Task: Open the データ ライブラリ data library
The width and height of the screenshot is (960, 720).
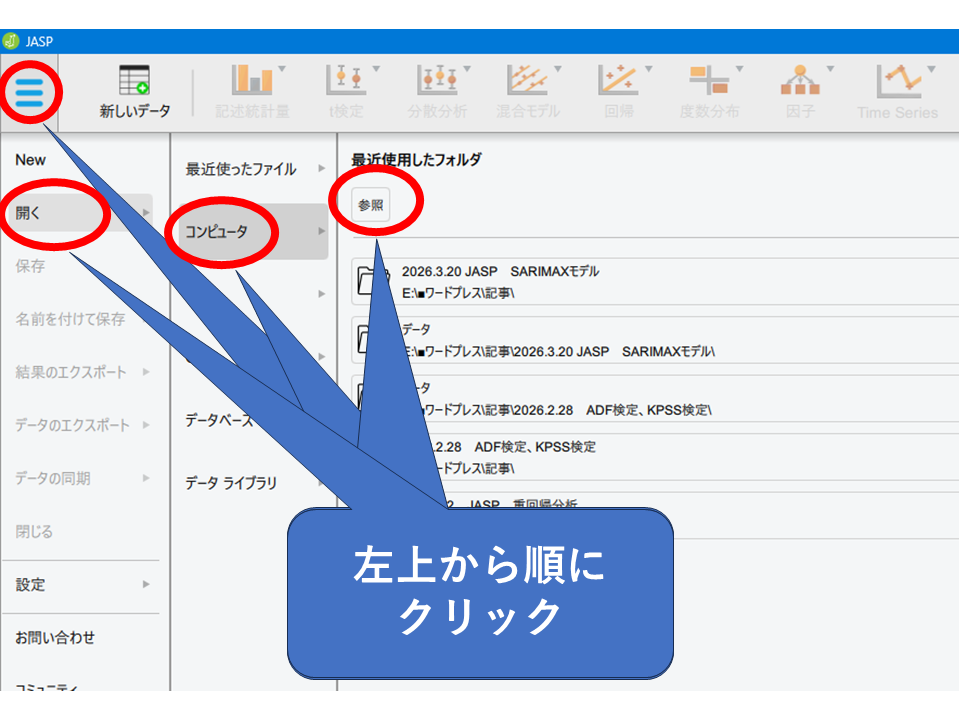Action: [x=231, y=483]
